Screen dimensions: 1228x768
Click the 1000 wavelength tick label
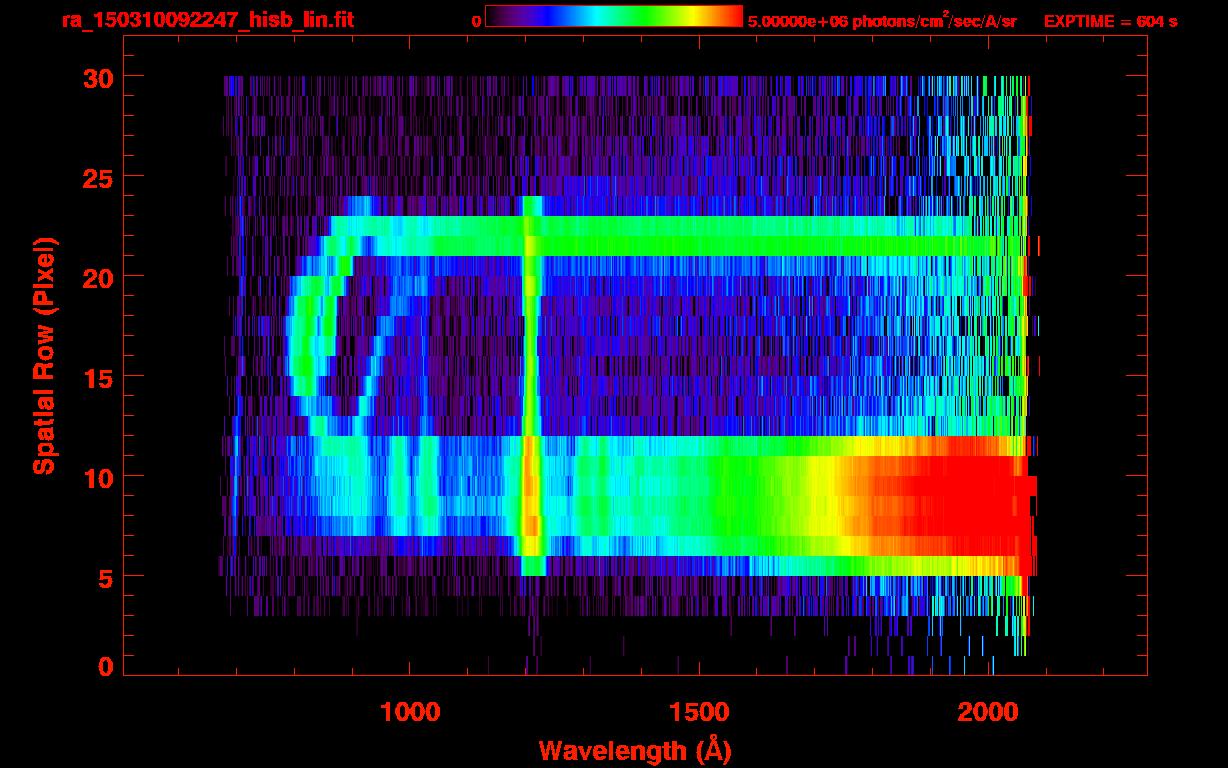[x=410, y=712]
